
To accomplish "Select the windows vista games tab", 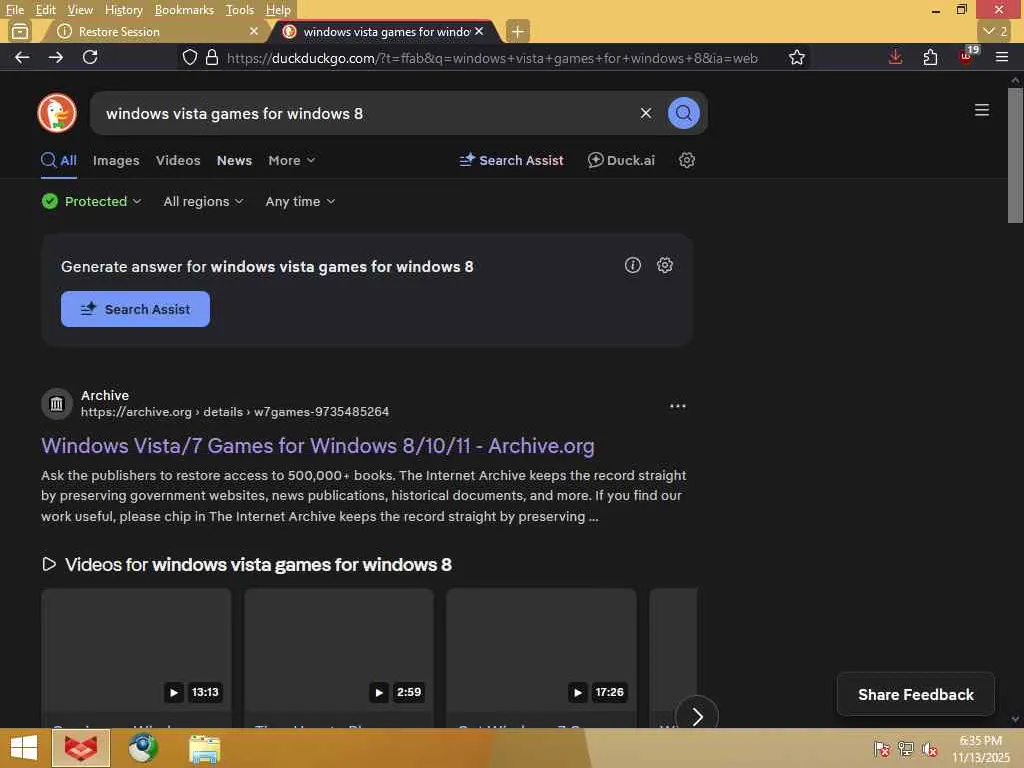I will (385, 31).
